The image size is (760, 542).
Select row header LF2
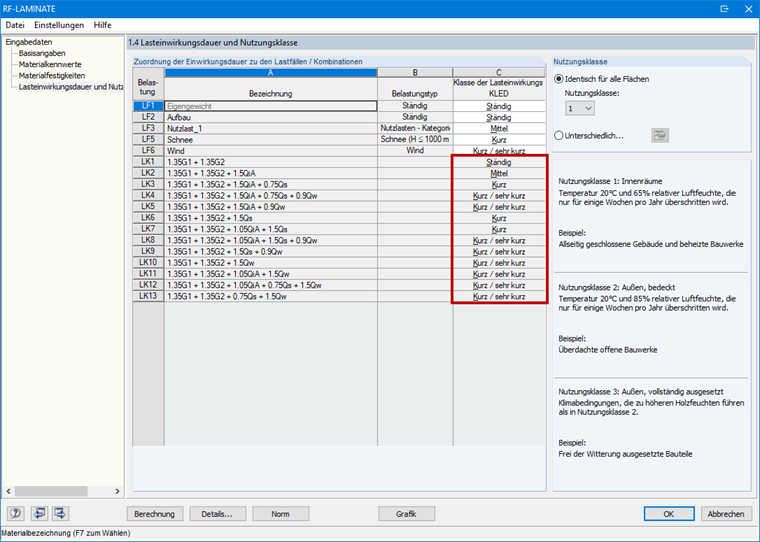(148, 117)
